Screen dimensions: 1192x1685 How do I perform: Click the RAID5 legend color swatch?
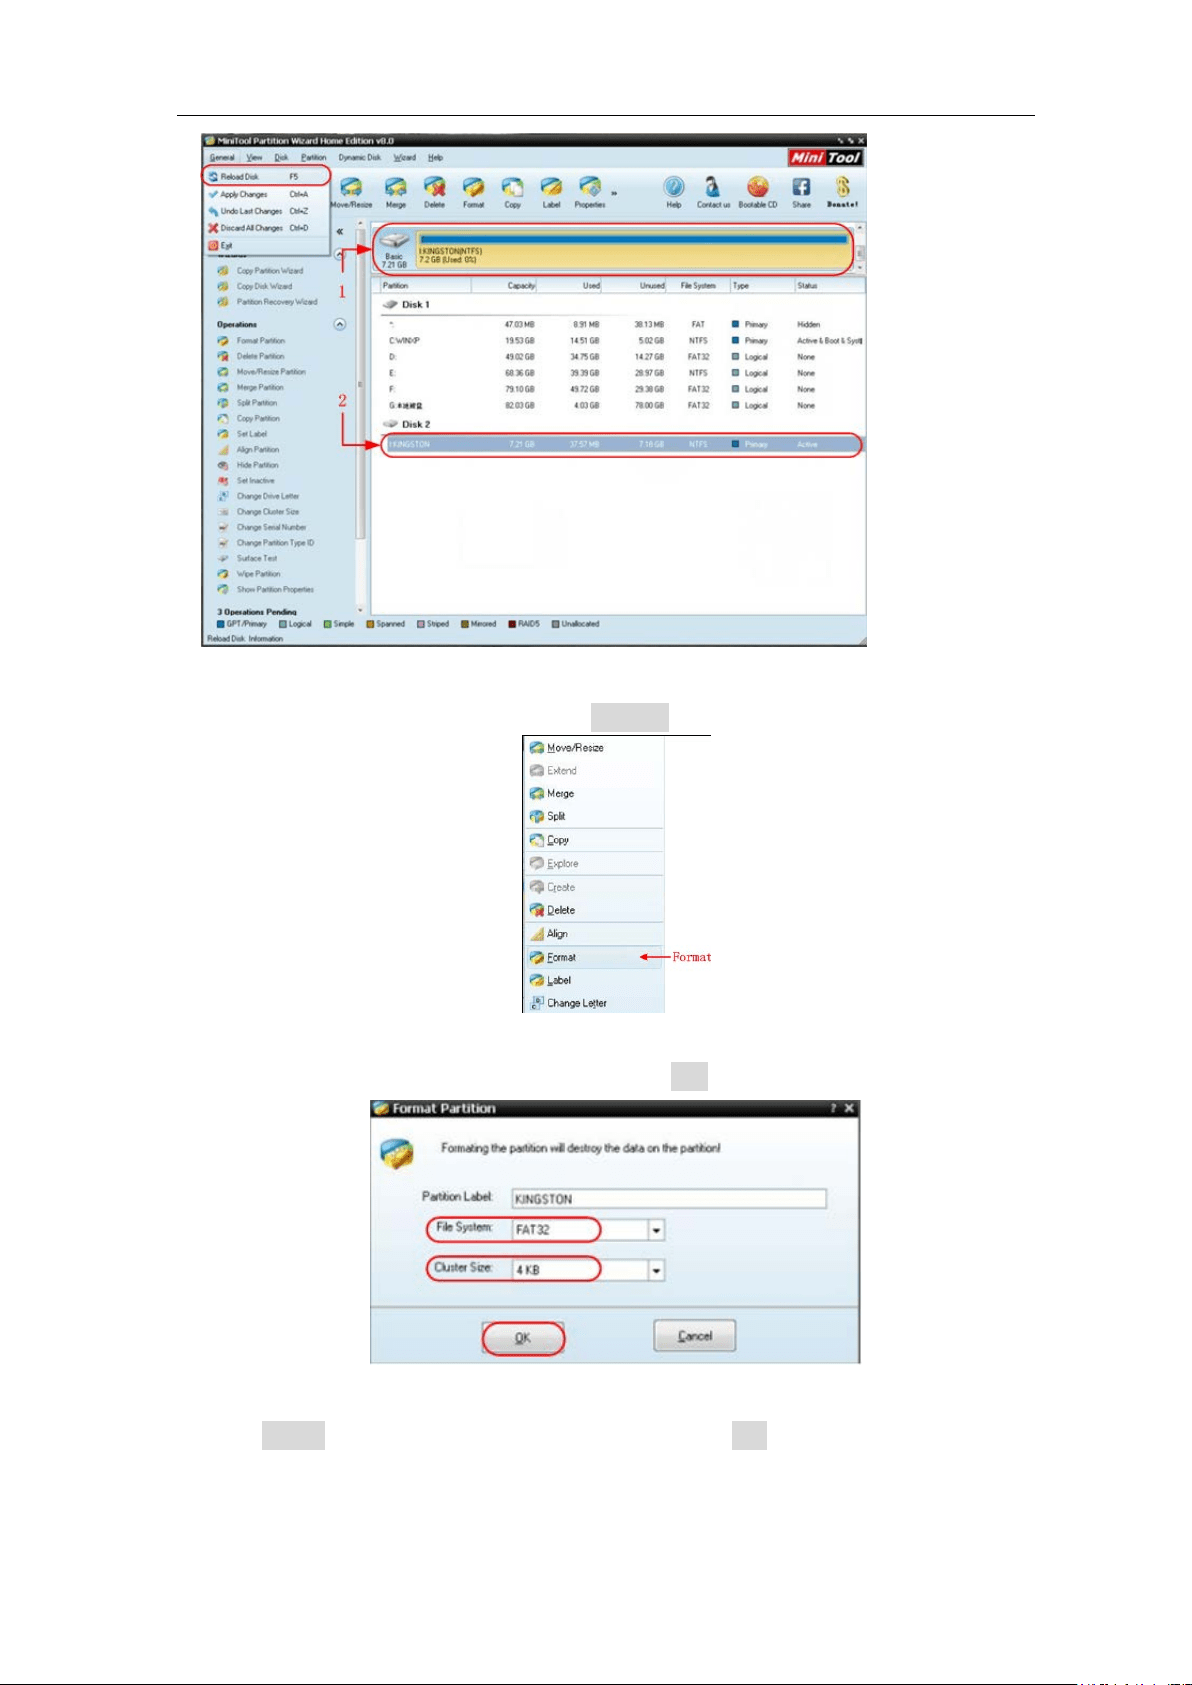tap(512, 624)
